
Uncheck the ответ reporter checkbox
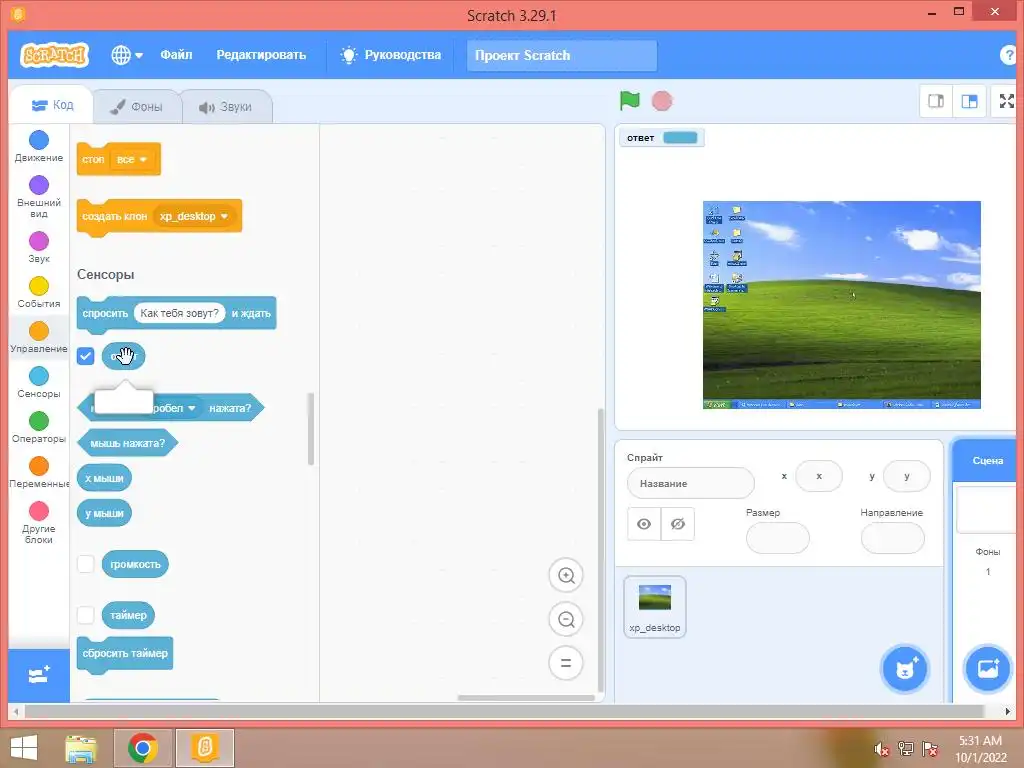tap(86, 356)
